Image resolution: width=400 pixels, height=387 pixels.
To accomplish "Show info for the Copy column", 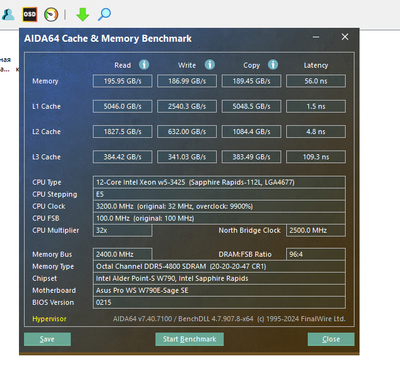I will 273,65.
